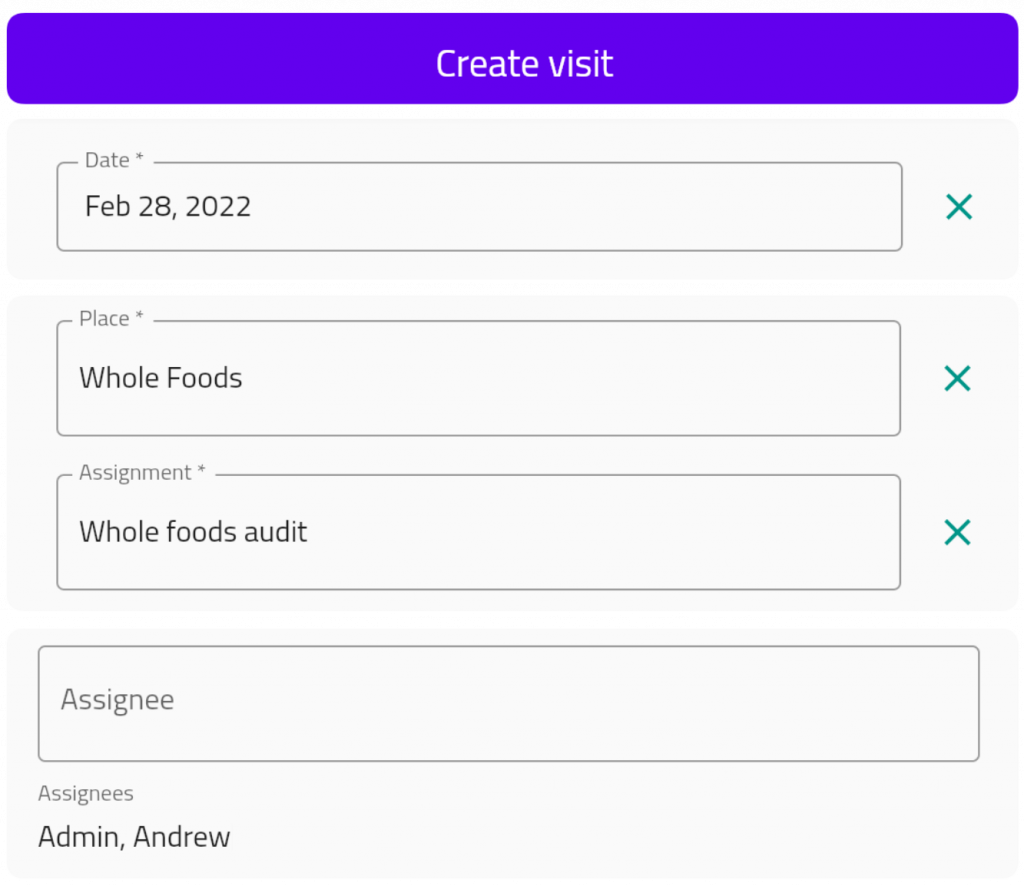The width and height of the screenshot is (1024, 886).
Task: Clear the Place field with its X icon
Action: (x=957, y=378)
